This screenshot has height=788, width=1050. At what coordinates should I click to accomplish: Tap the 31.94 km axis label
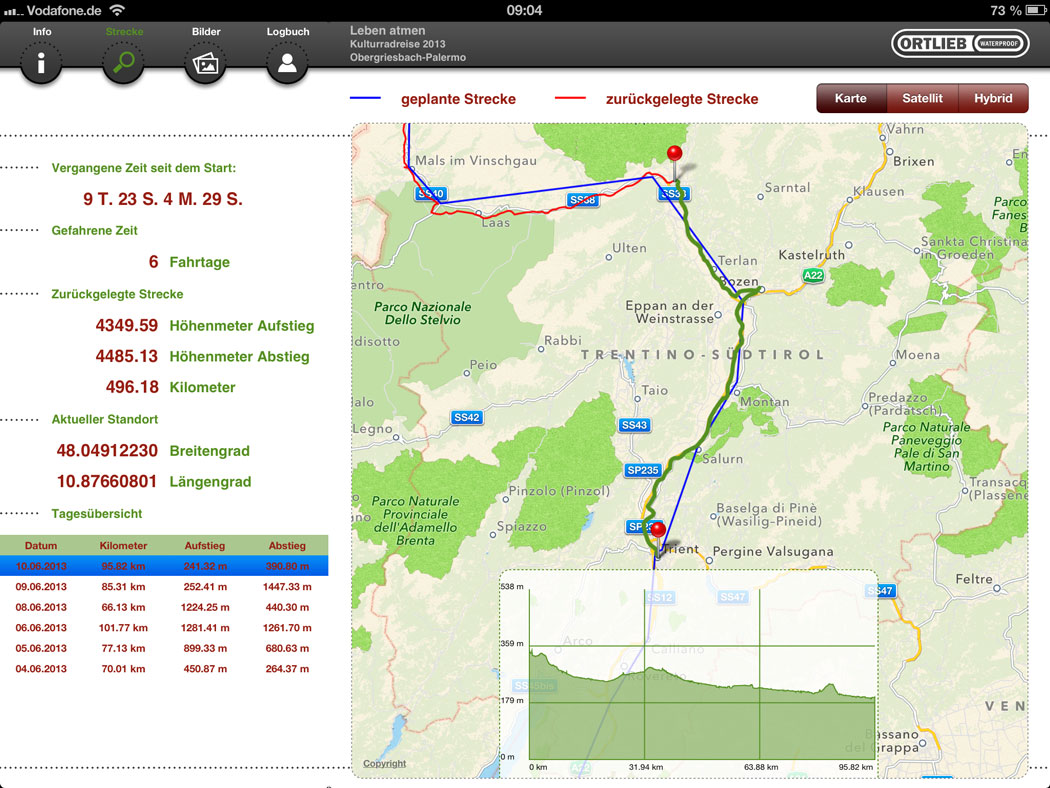click(x=646, y=767)
